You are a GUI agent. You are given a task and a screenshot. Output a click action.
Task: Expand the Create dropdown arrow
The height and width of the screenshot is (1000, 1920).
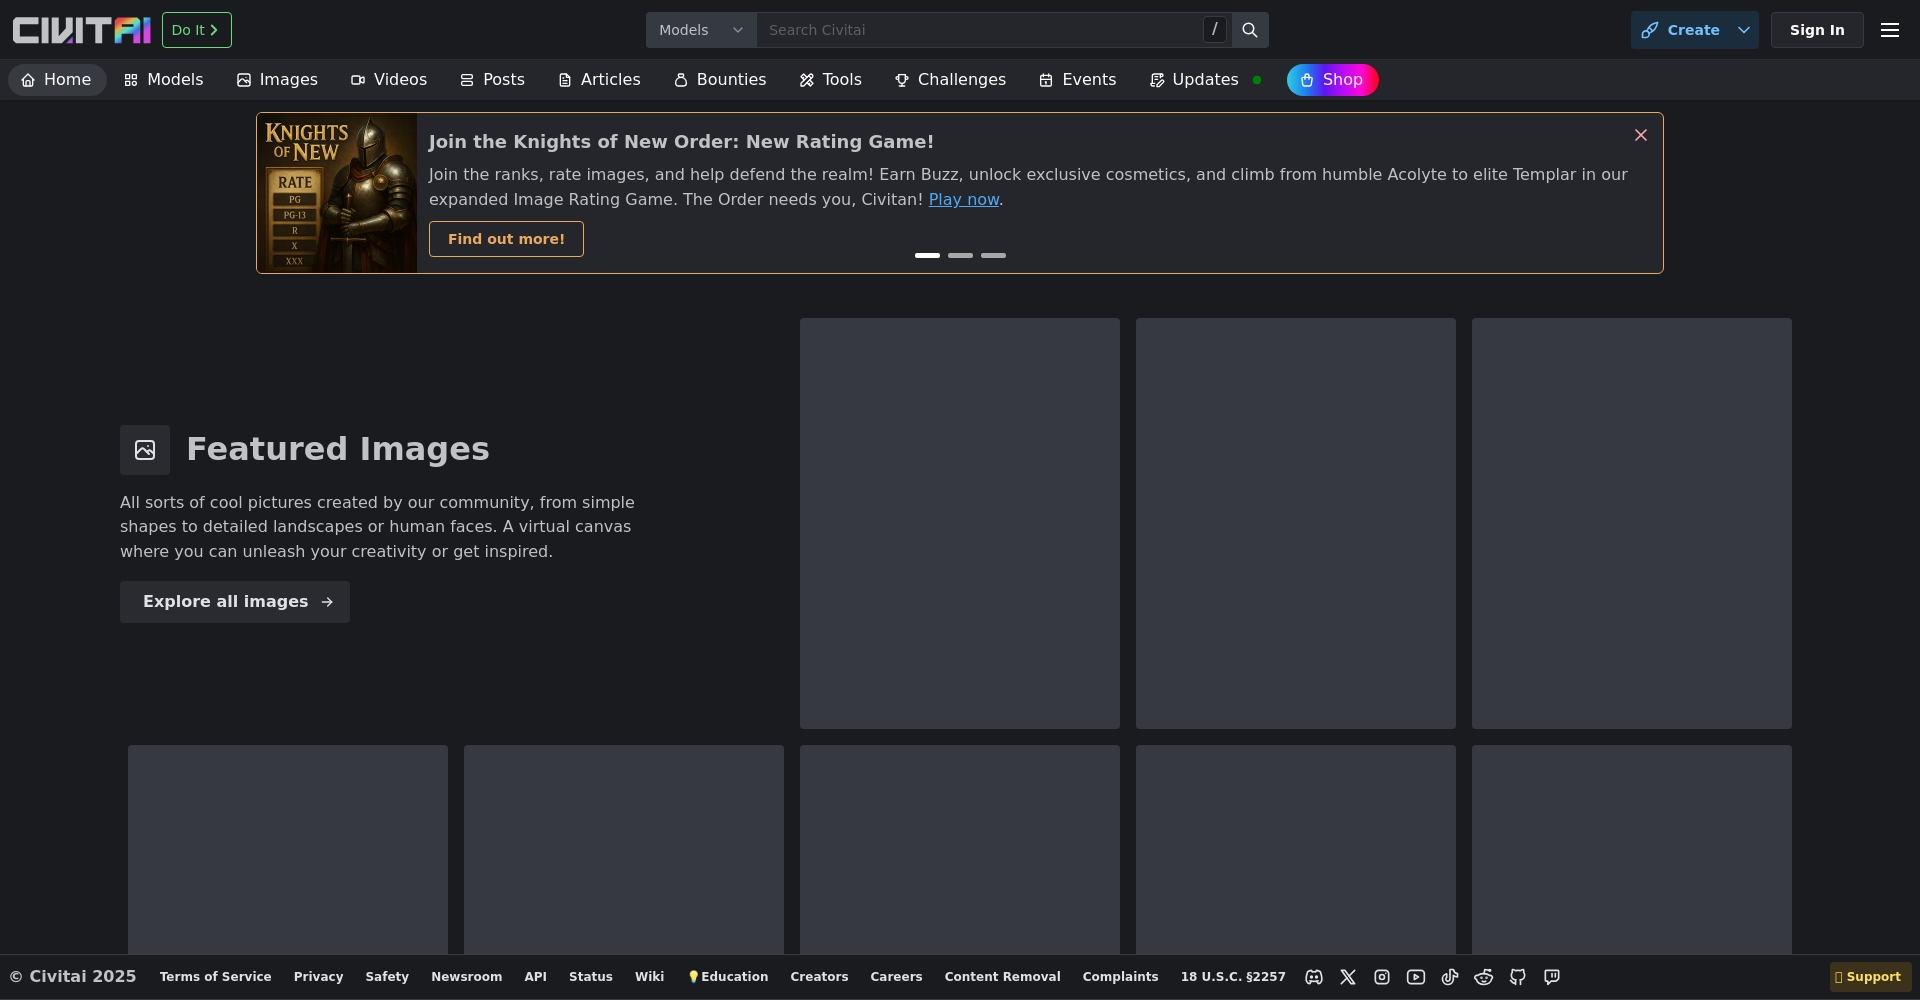(x=1744, y=30)
